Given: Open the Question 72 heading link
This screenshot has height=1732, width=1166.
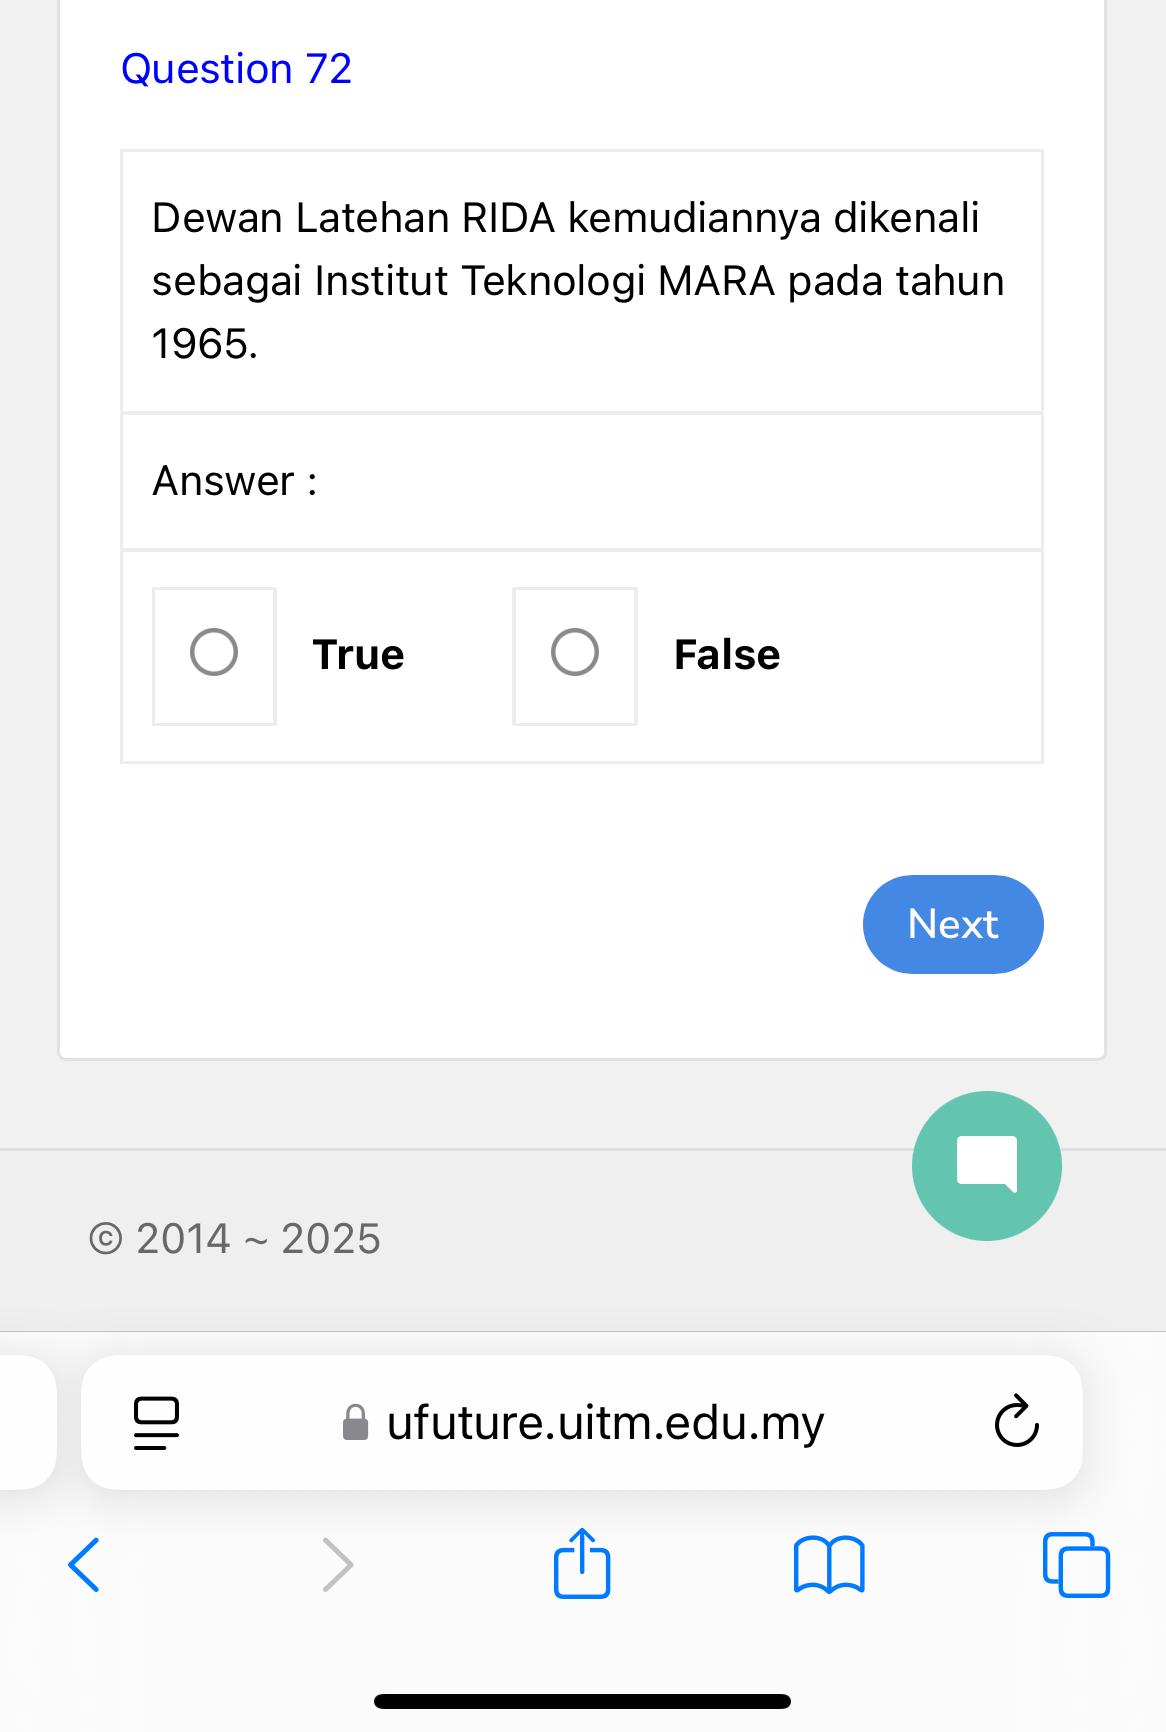Looking at the screenshot, I should (x=236, y=68).
